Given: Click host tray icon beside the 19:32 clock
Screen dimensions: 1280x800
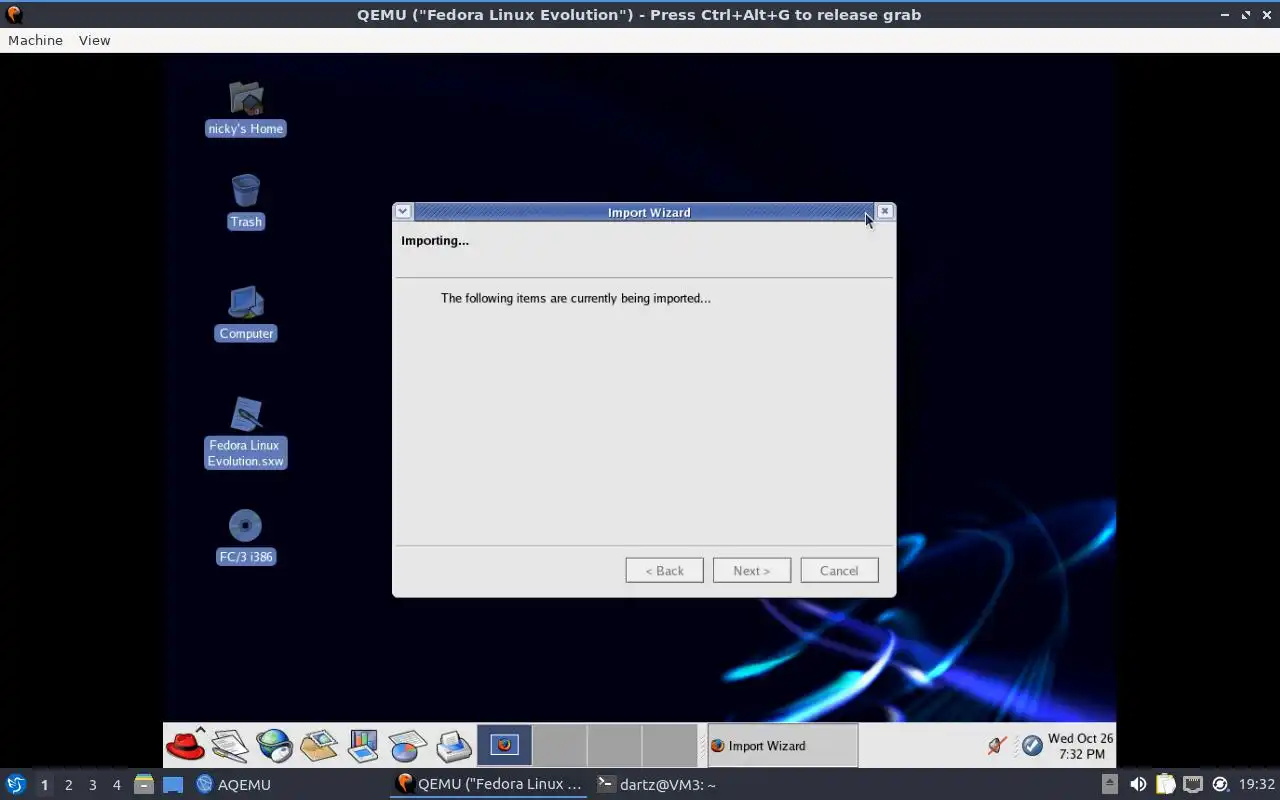Looking at the screenshot, I should (1220, 784).
